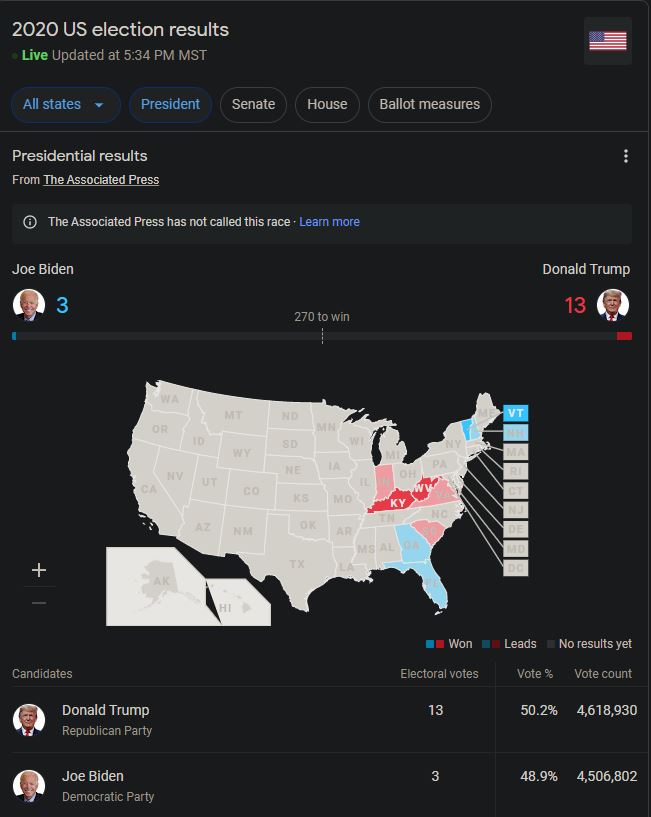
Task: Open the Learn more link
Action: 329,222
